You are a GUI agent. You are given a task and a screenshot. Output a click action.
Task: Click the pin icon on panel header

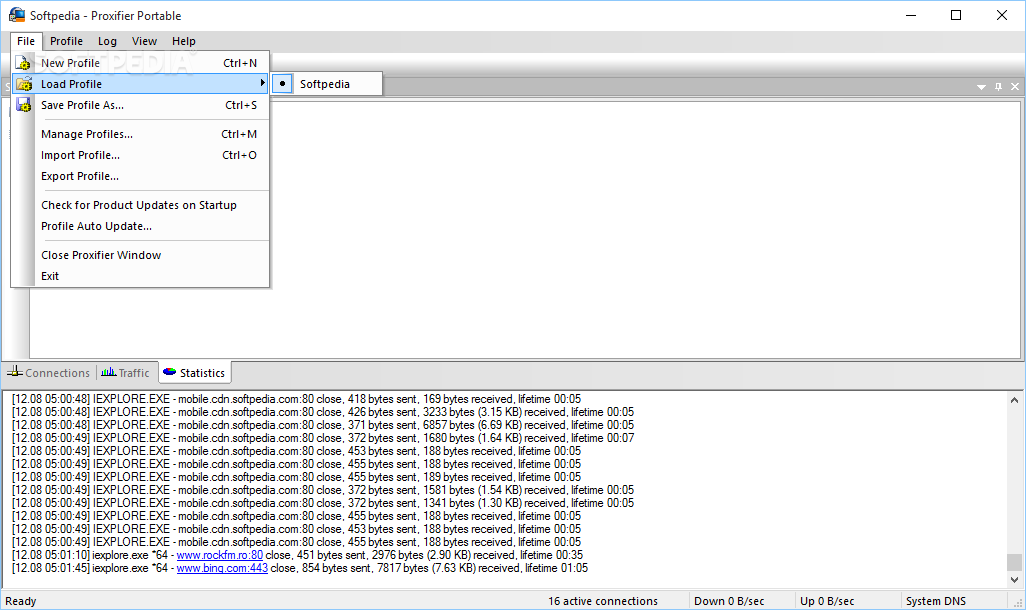click(x=999, y=86)
